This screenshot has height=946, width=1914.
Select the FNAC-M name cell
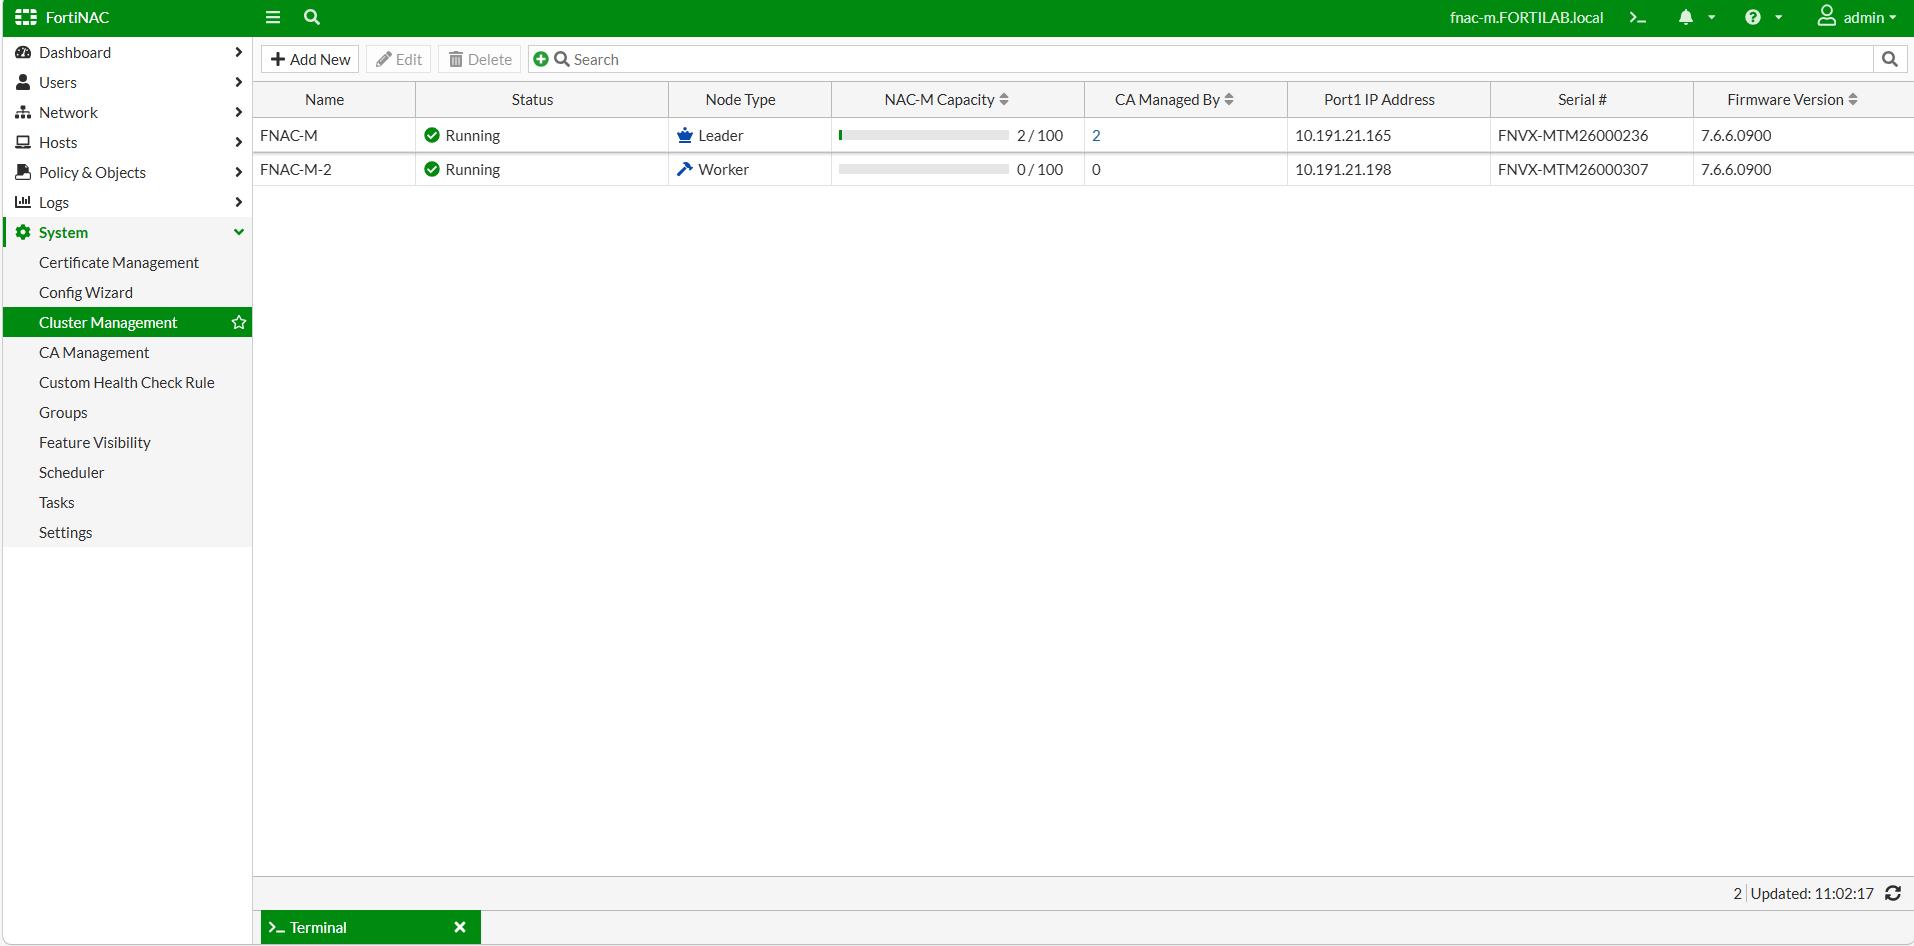click(x=334, y=135)
